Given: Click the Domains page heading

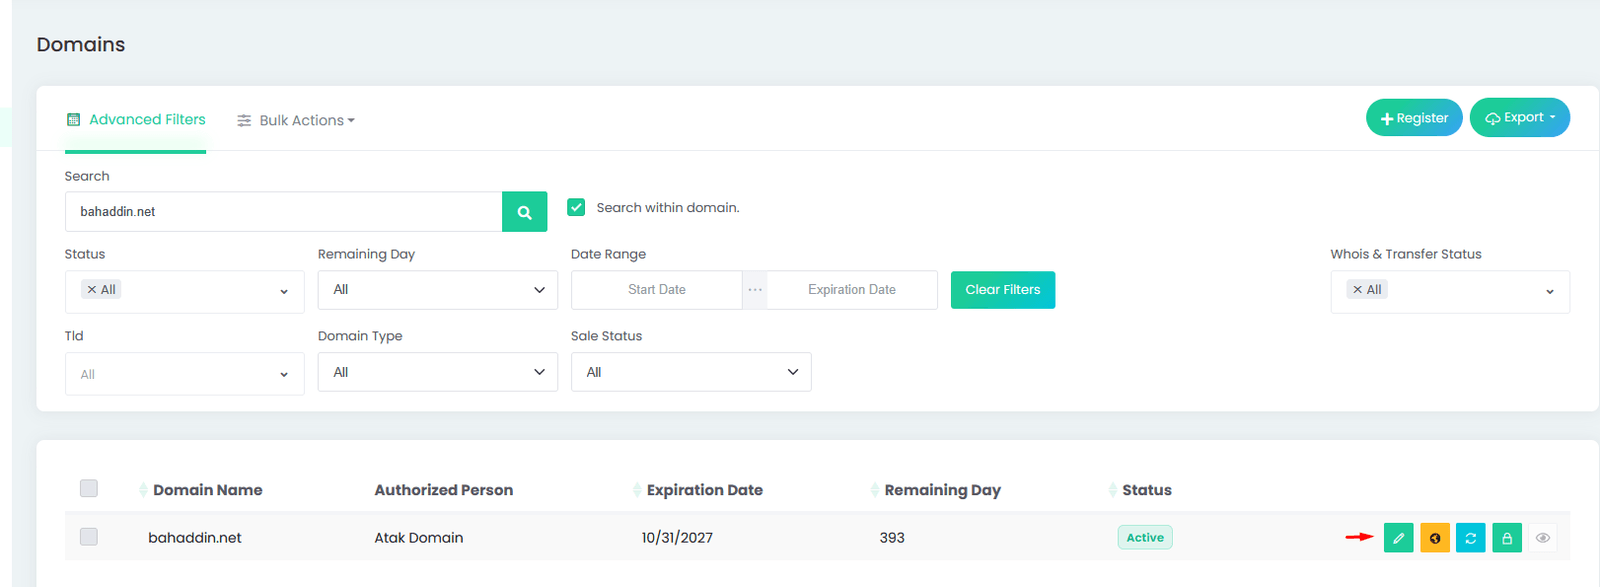Looking at the screenshot, I should (81, 45).
